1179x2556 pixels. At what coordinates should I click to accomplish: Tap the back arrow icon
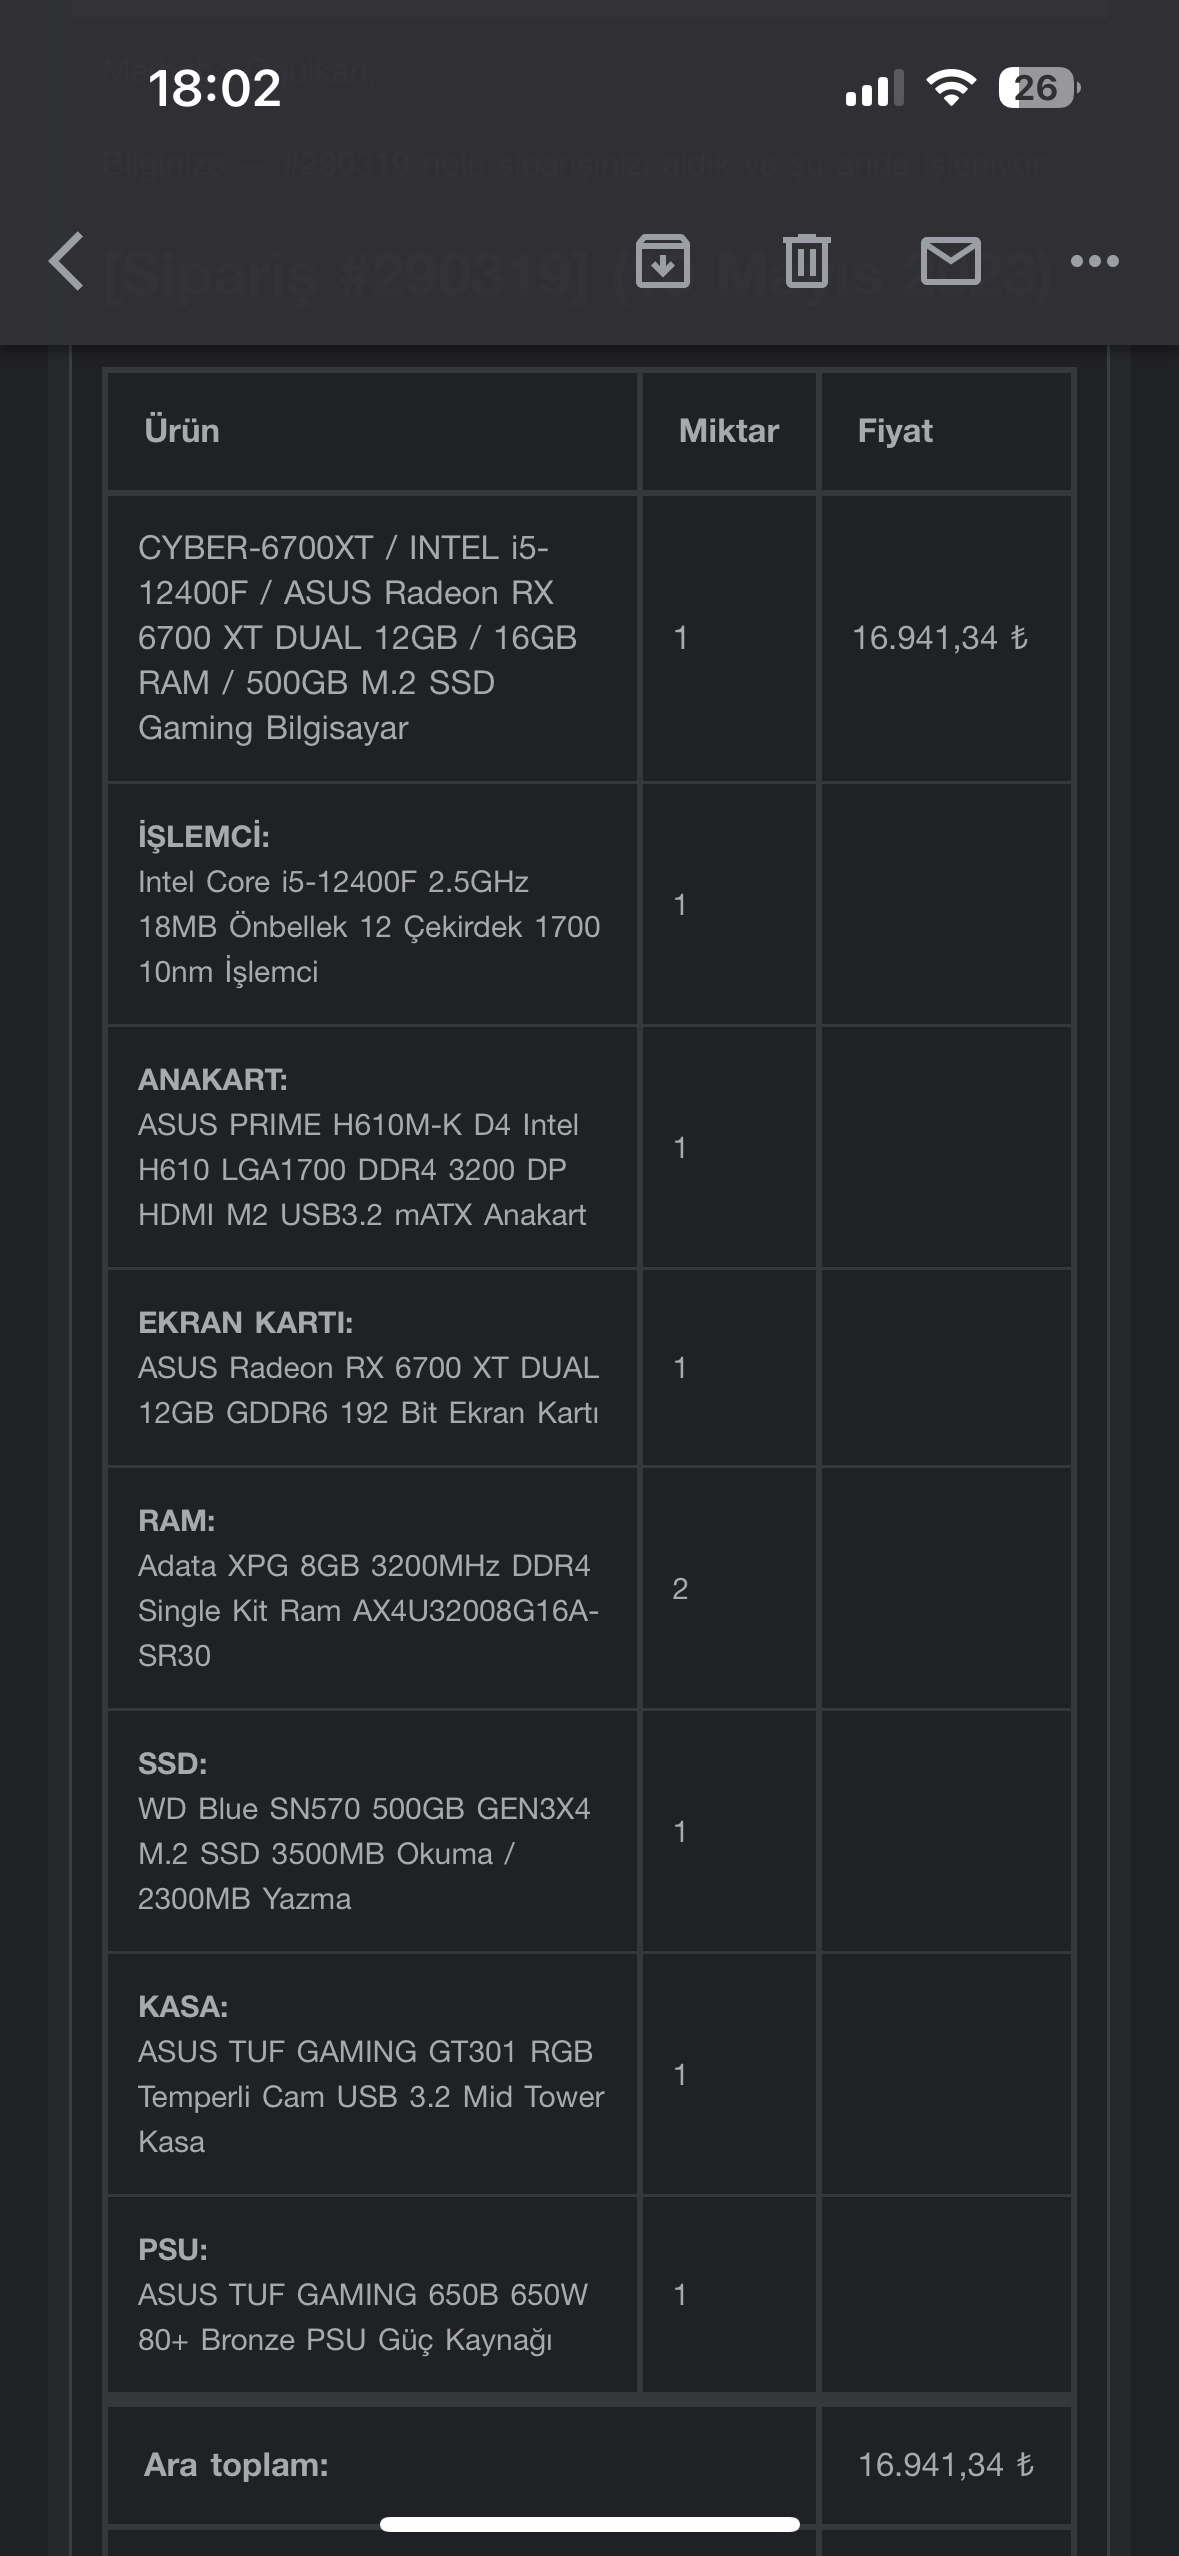pyautogui.click(x=66, y=261)
